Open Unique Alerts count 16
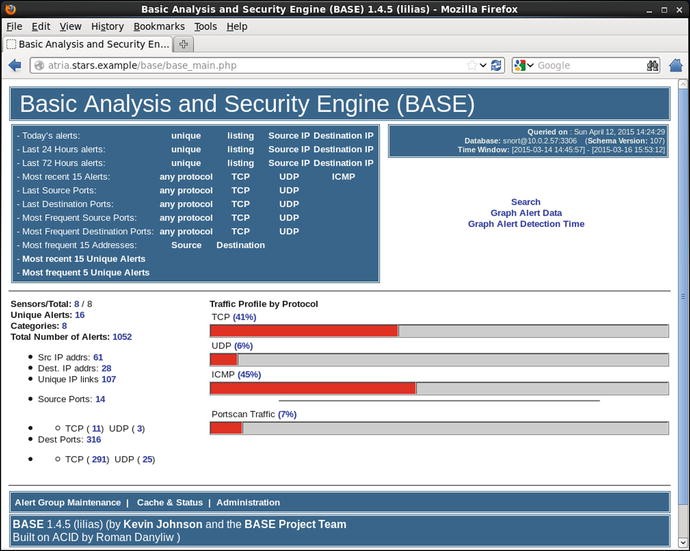The image size is (690, 551). [80, 315]
